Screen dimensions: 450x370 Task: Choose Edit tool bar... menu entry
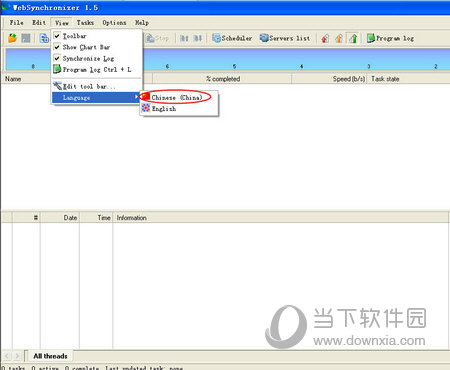97,86
